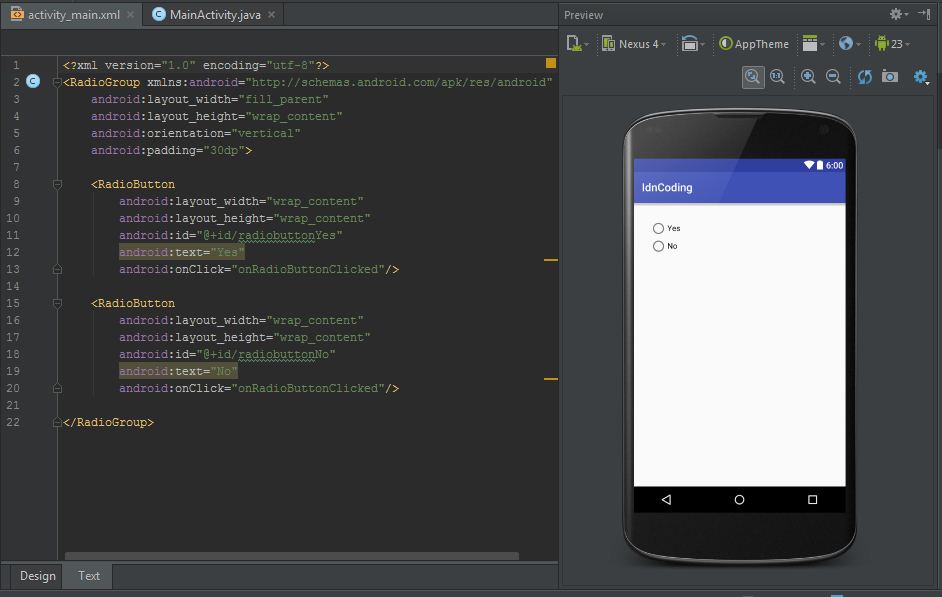This screenshot has height=597, width=942.
Task: Switch to the Design tab
Action: click(37, 575)
